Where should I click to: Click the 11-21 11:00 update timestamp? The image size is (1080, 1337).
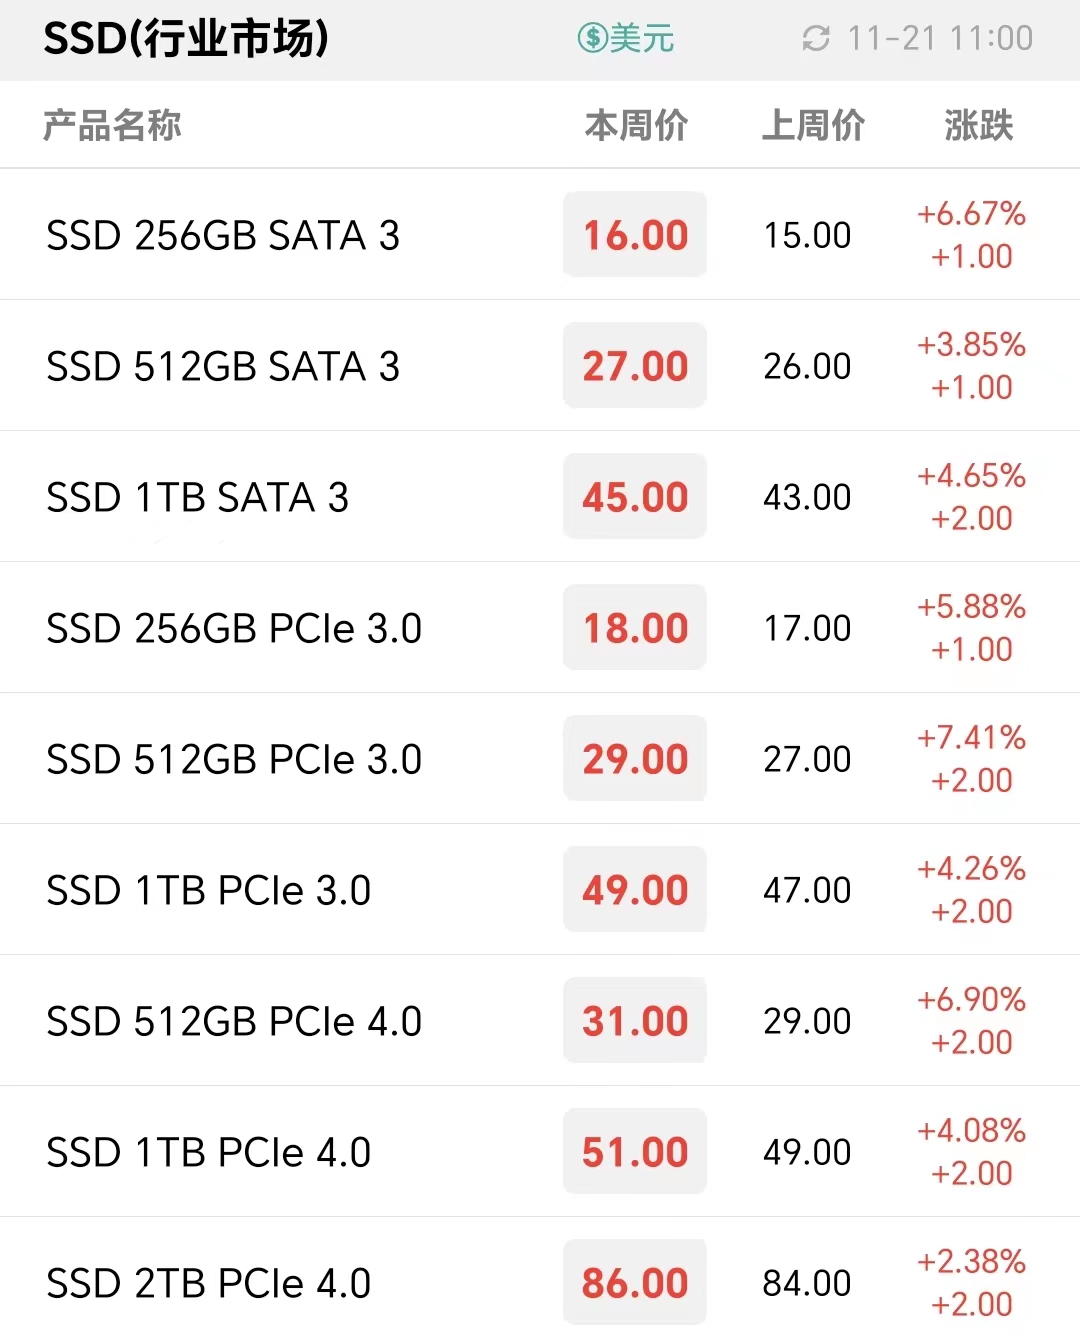click(940, 39)
